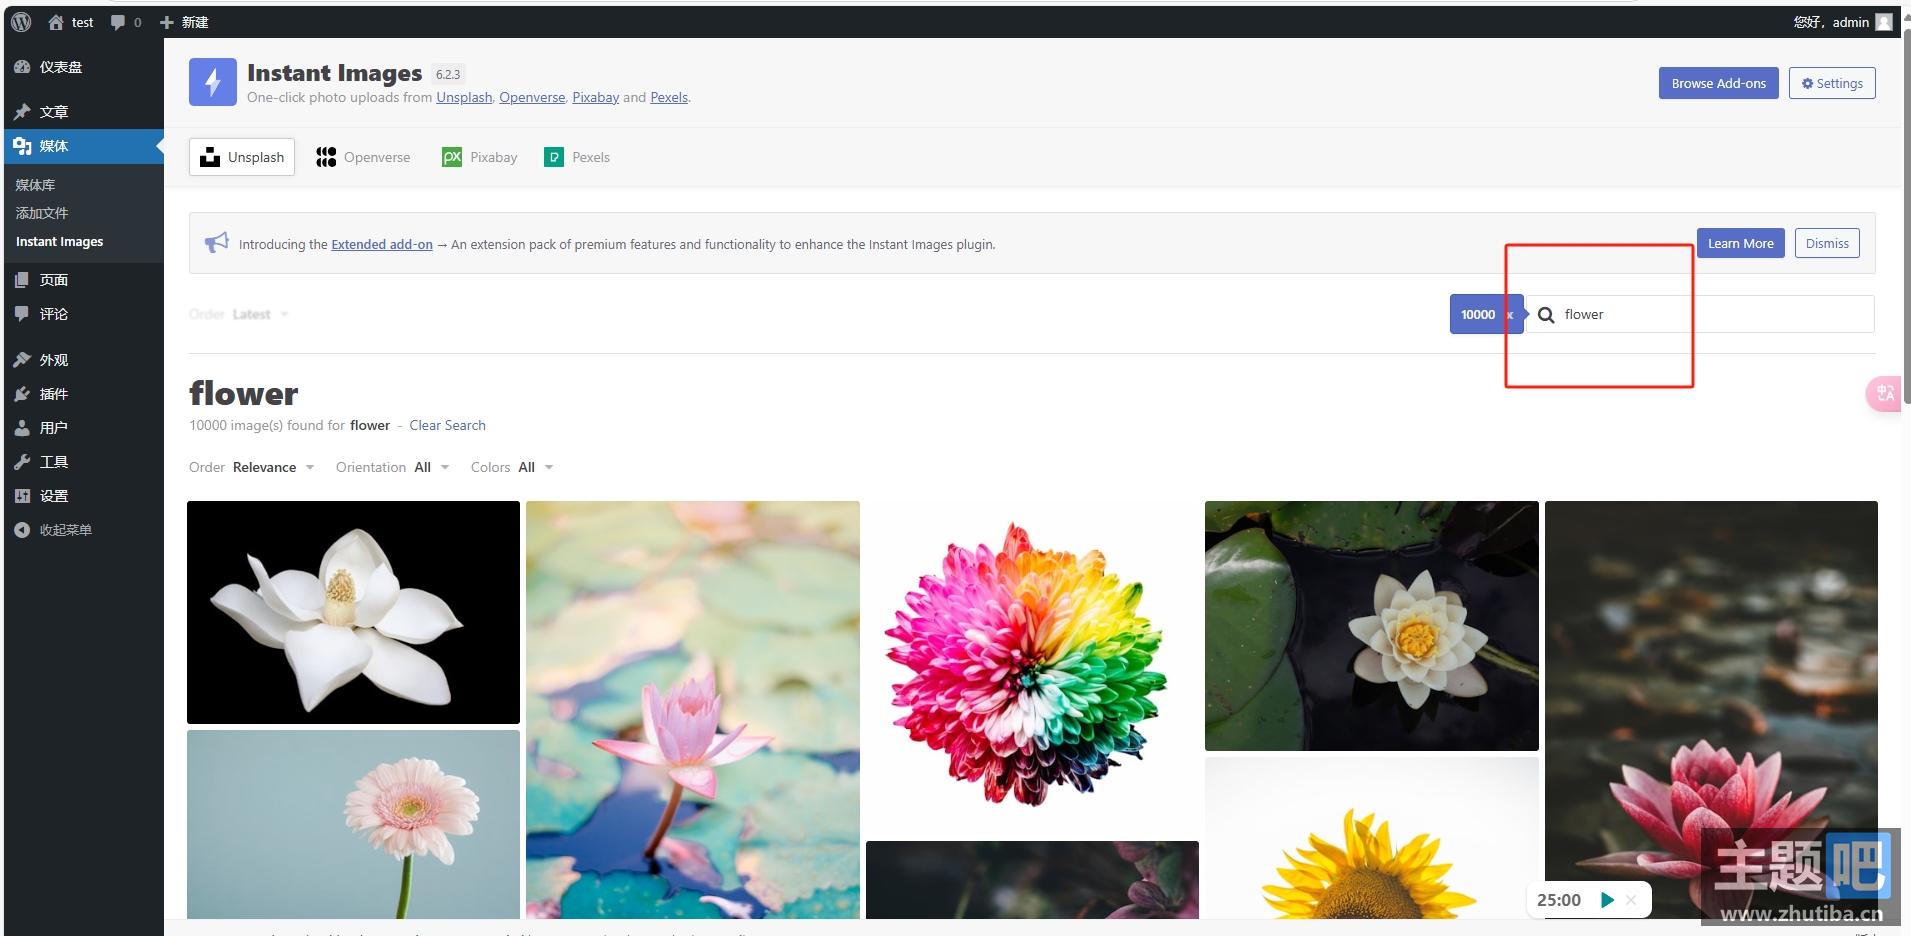Screen dimensions: 1911x936
Task: Click the Learn More button
Action: tap(1740, 243)
